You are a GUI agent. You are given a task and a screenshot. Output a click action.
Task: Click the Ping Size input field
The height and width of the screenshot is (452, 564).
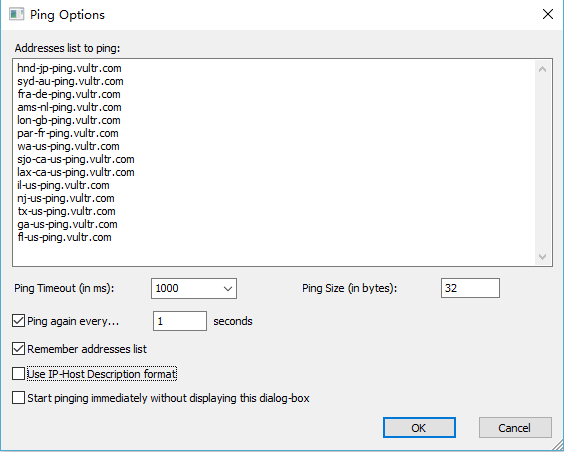(x=470, y=288)
